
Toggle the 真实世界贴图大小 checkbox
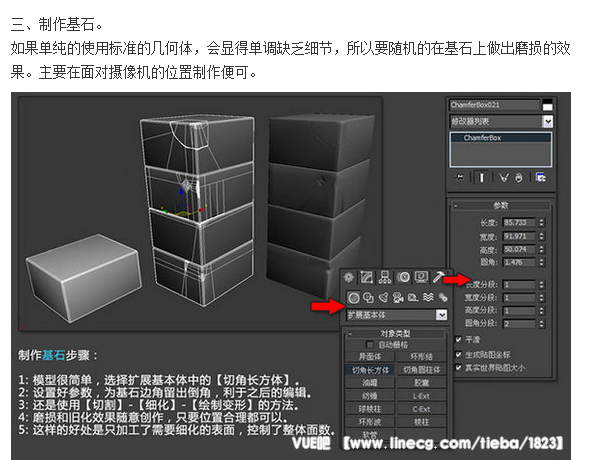[458, 367]
